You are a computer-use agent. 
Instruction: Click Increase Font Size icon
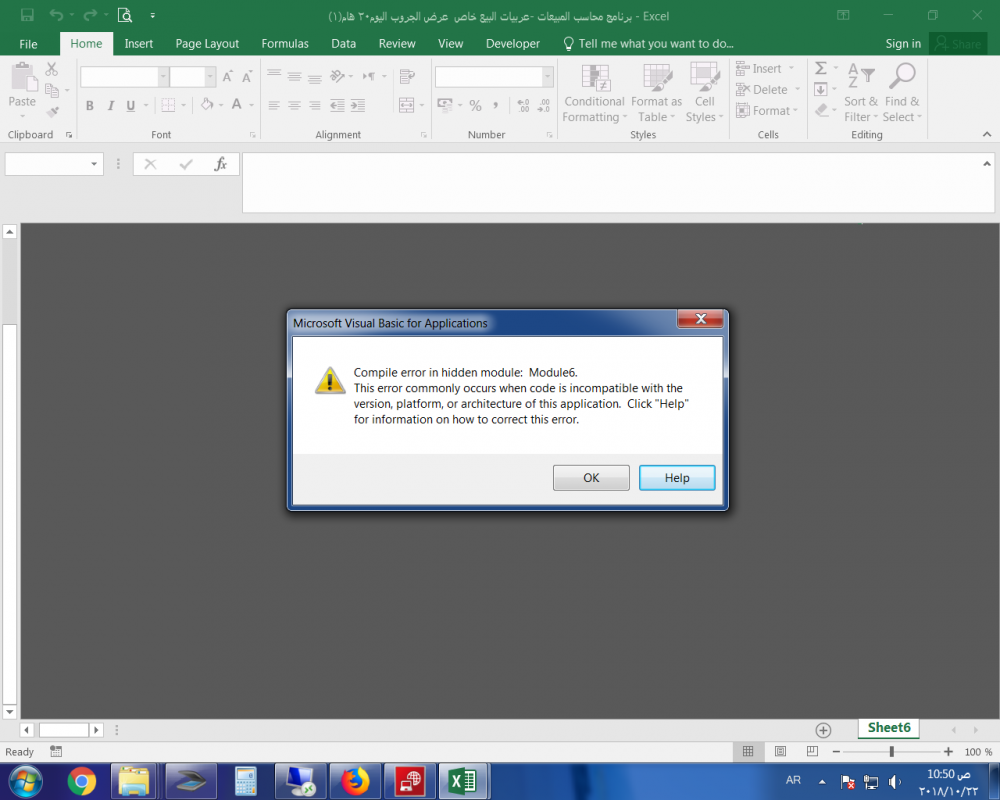[x=228, y=77]
